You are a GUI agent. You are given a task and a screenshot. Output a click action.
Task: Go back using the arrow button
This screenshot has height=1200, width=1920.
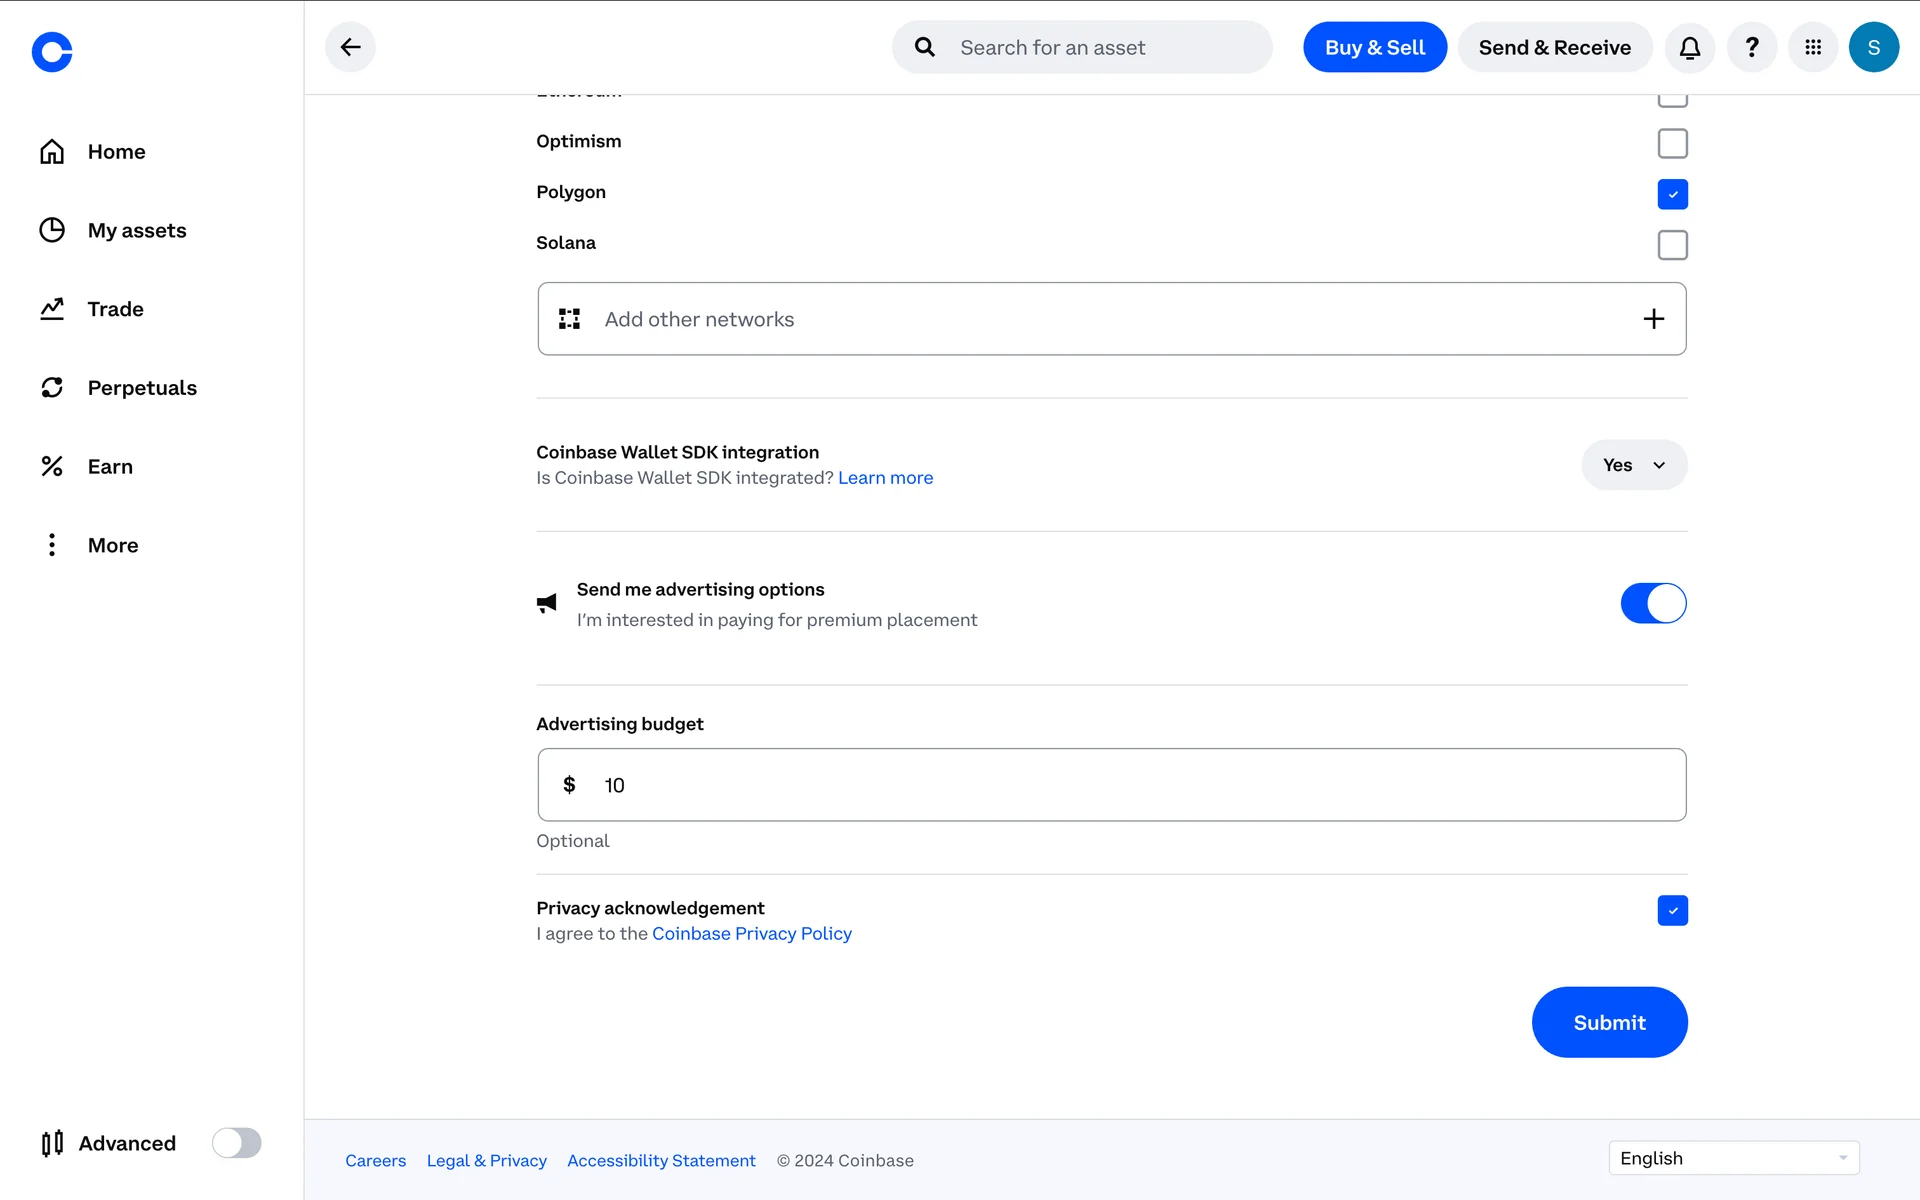pos(350,47)
